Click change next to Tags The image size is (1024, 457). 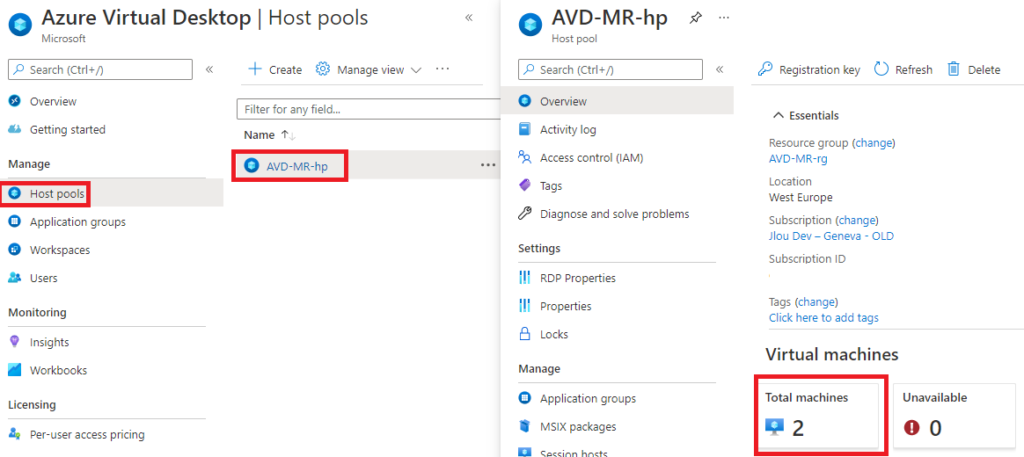pyautogui.click(x=818, y=302)
